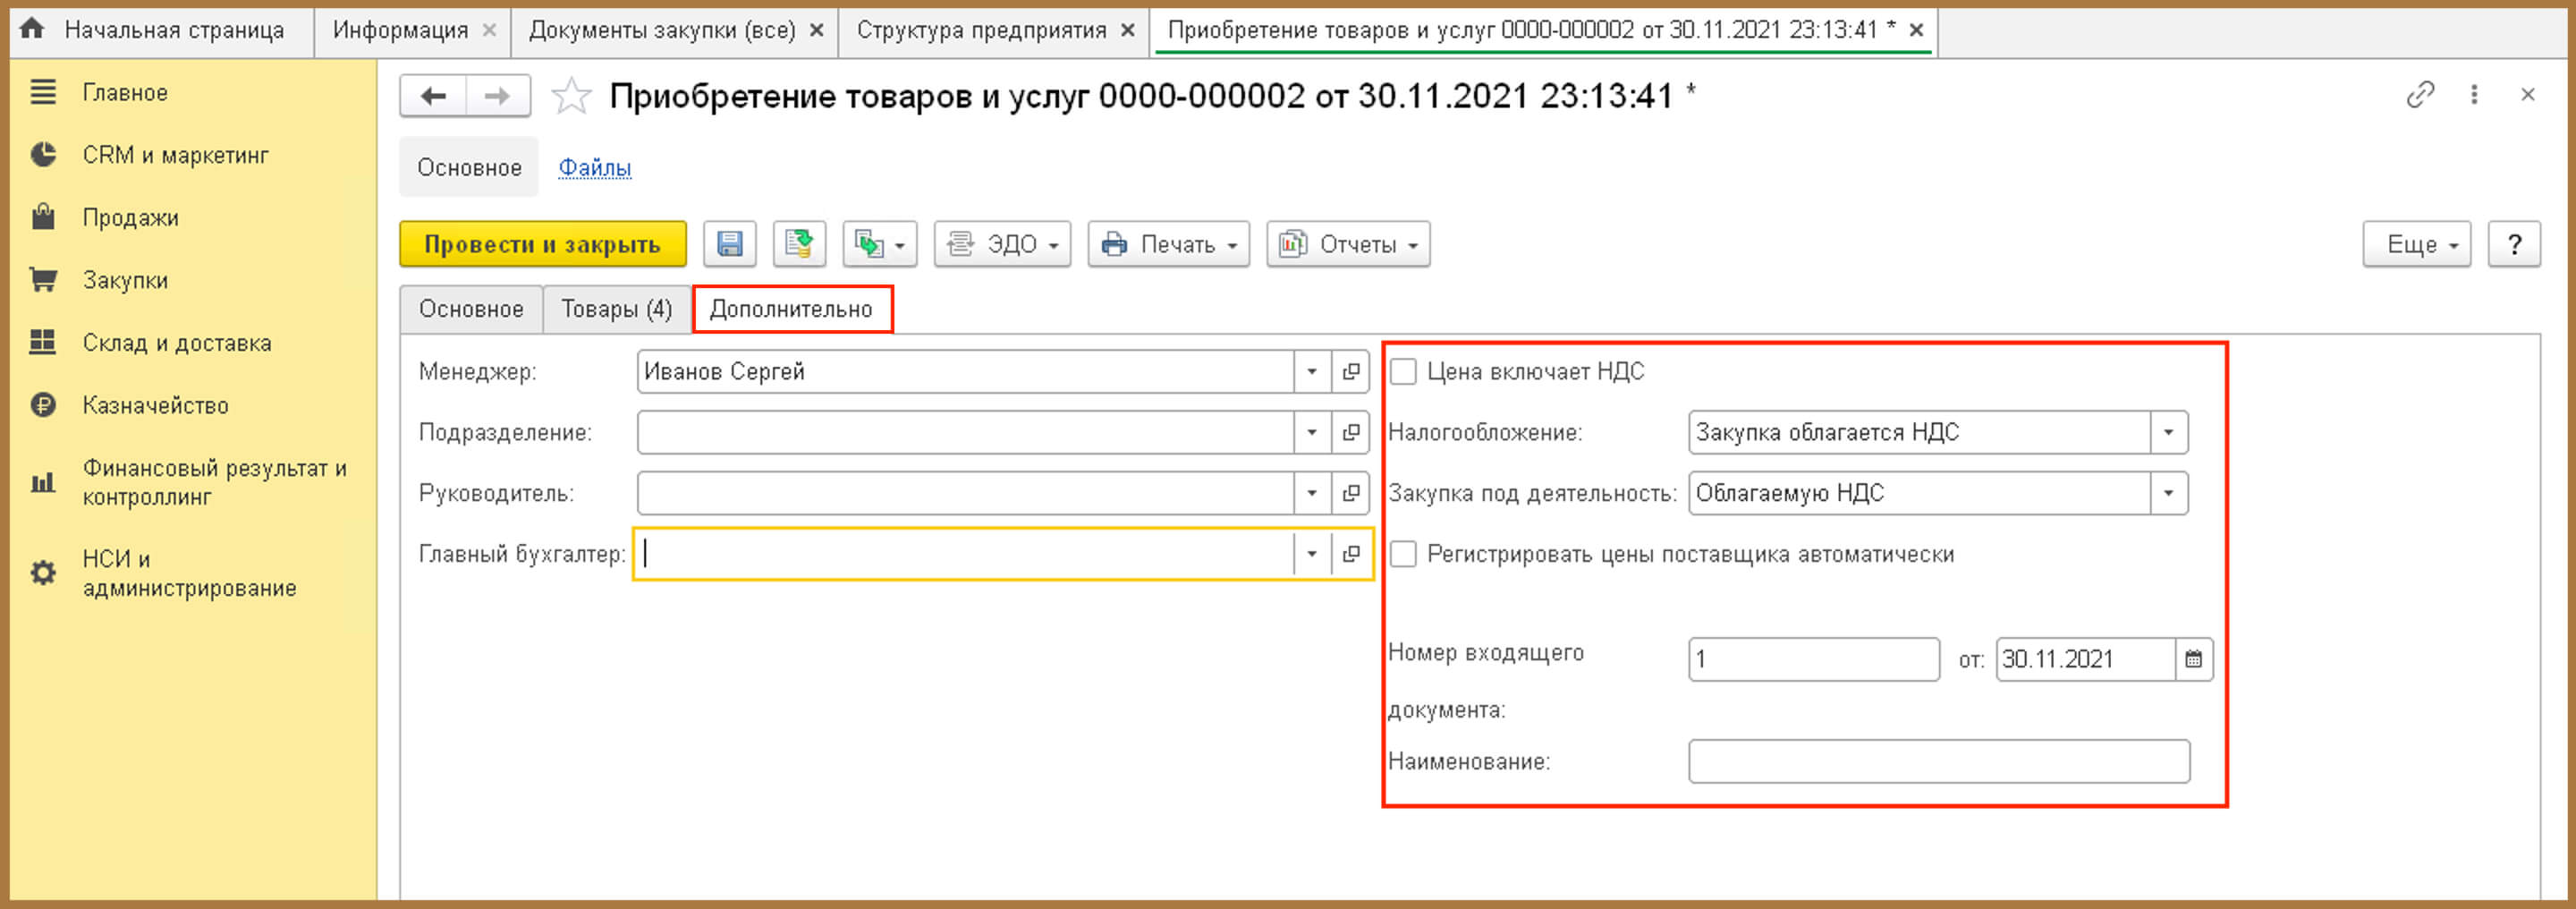This screenshot has width=2576, height=909.
Task: Click the Закупки shopping cart icon
Action: tap(43, 280)
